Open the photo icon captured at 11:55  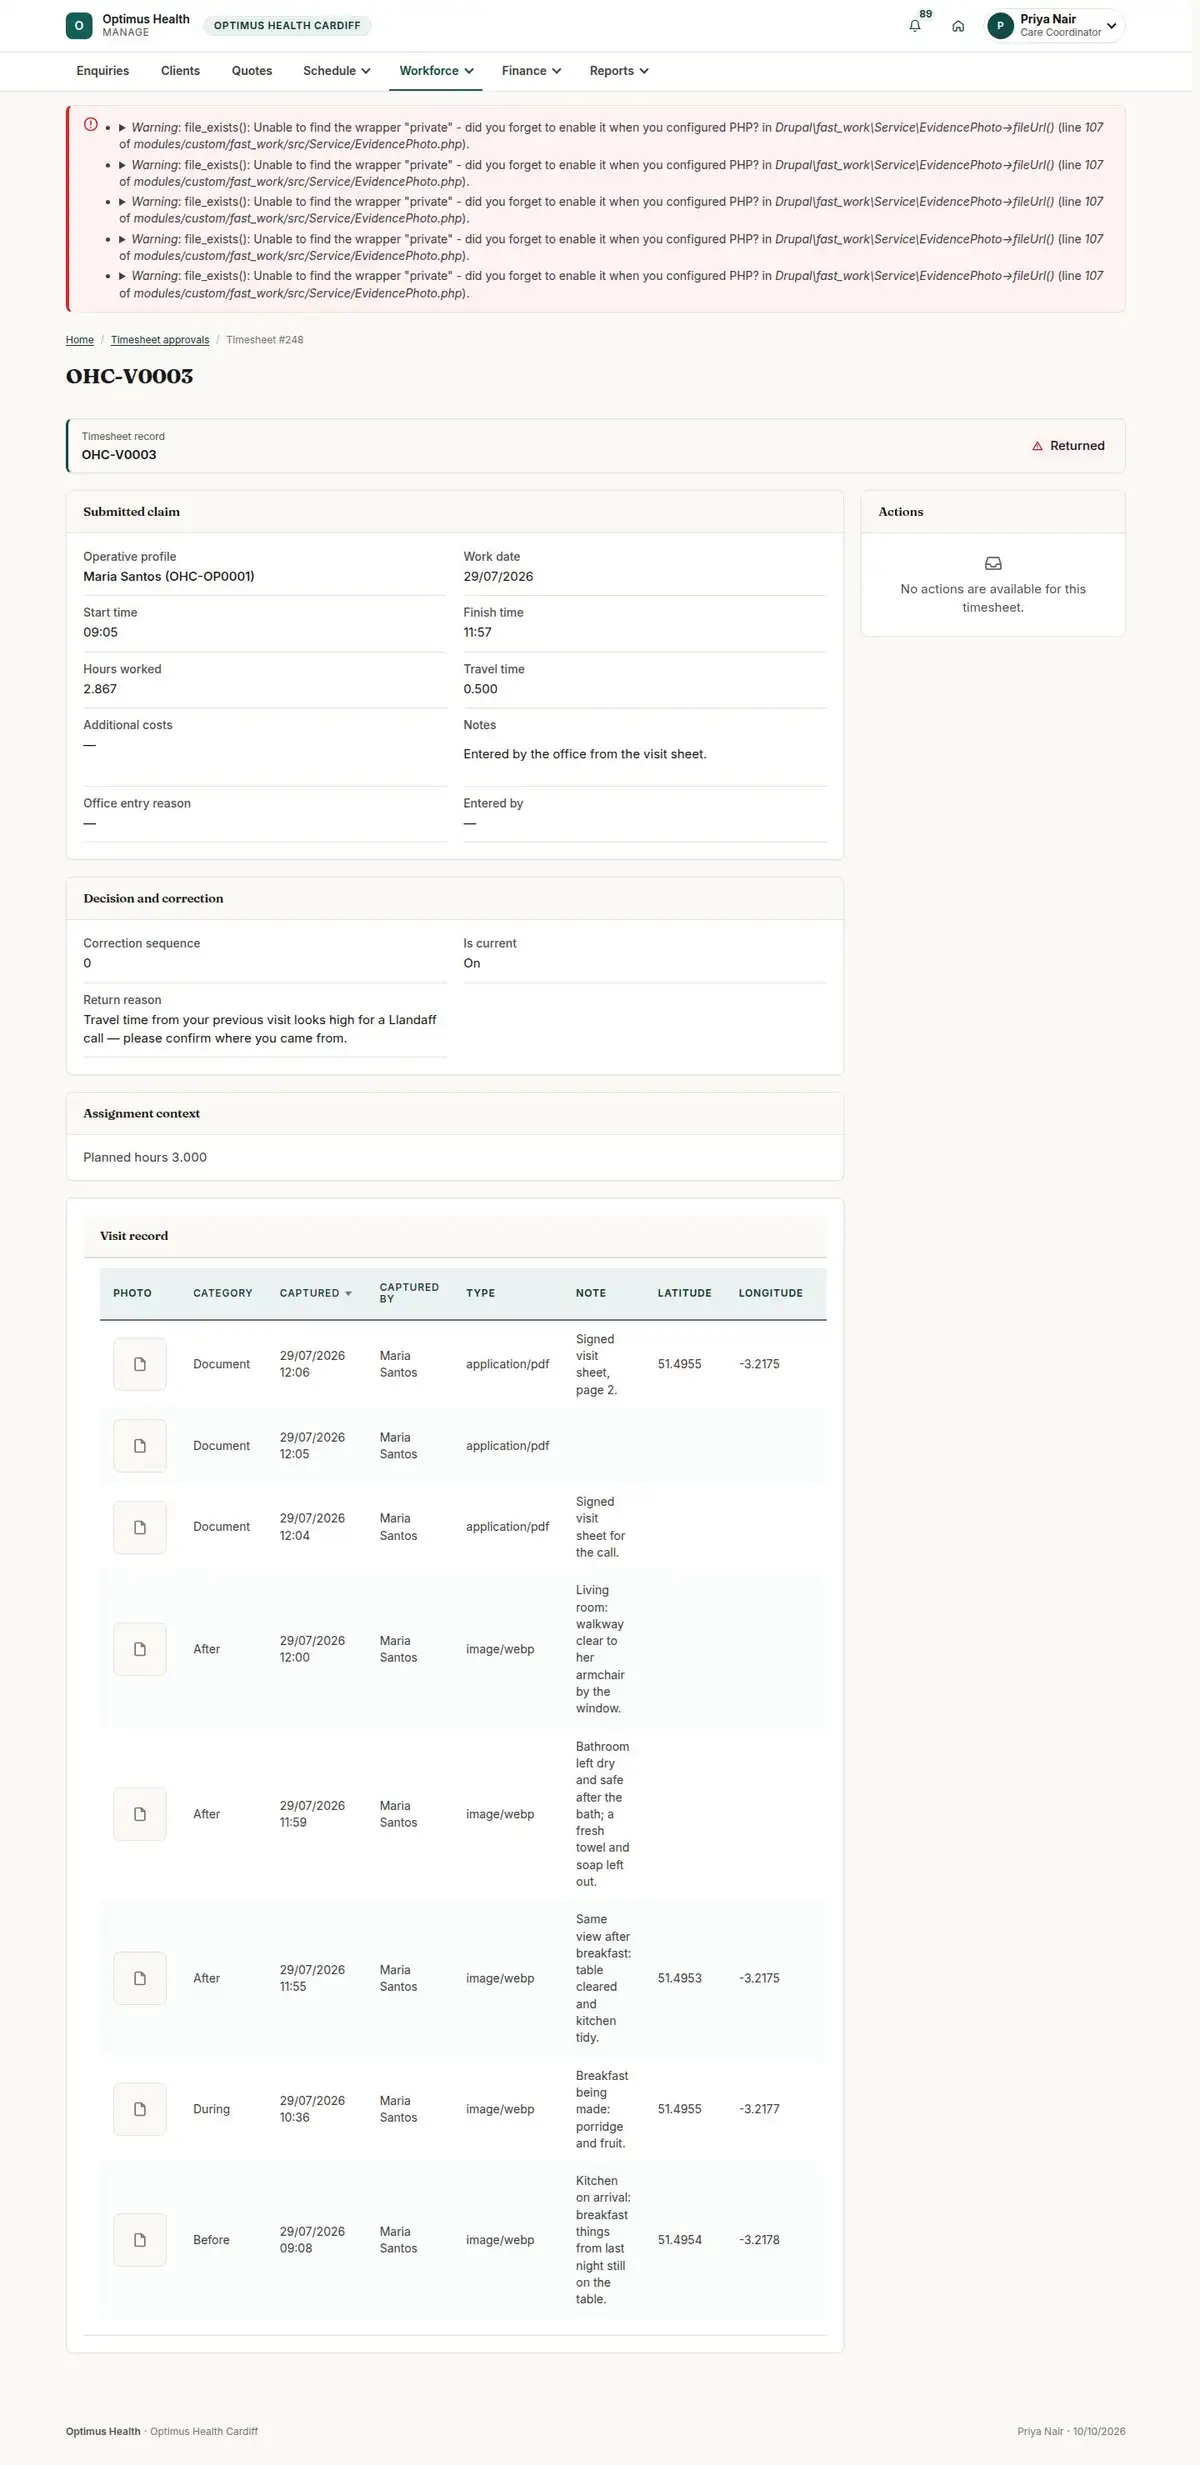click(140, 1978)
